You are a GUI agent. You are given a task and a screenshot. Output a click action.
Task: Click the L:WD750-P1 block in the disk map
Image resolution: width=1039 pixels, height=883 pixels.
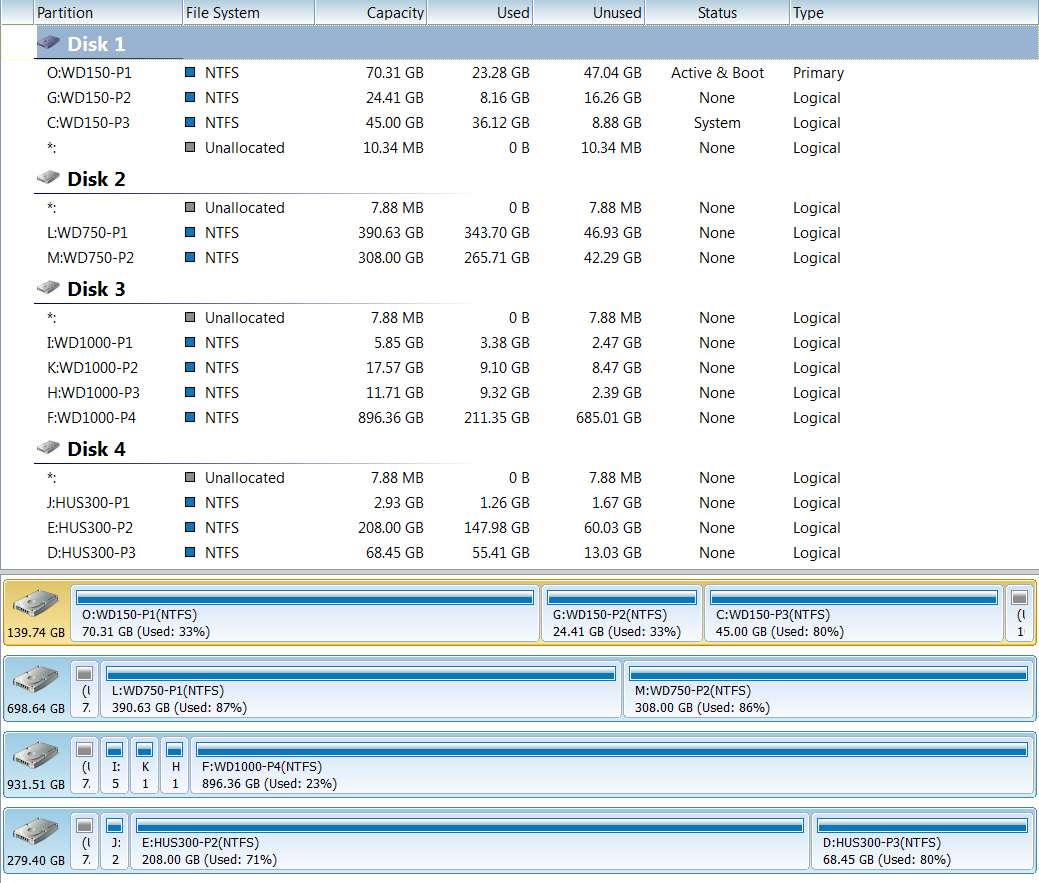(360, 689)
